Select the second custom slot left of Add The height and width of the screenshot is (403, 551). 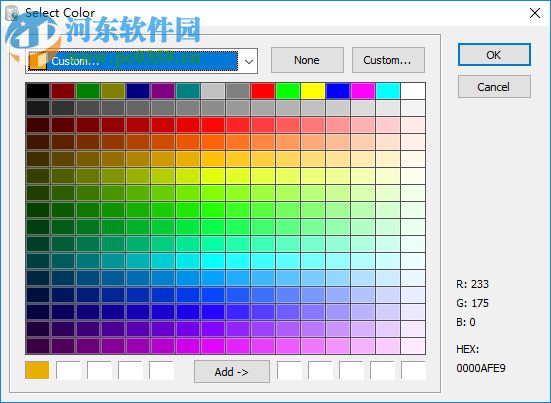click(69, 370)
